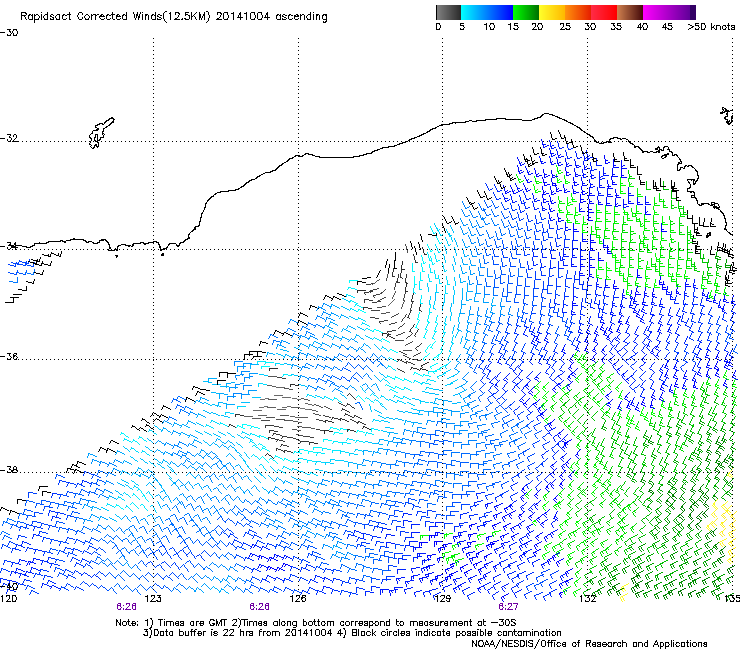Click the latitude label '-30'
Viewport: 740px width, 650px height.
[x=9, y=33]
